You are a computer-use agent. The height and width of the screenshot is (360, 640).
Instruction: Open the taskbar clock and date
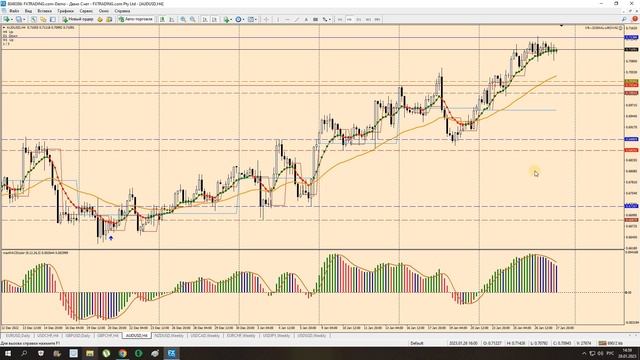click(x=626, y=353)
